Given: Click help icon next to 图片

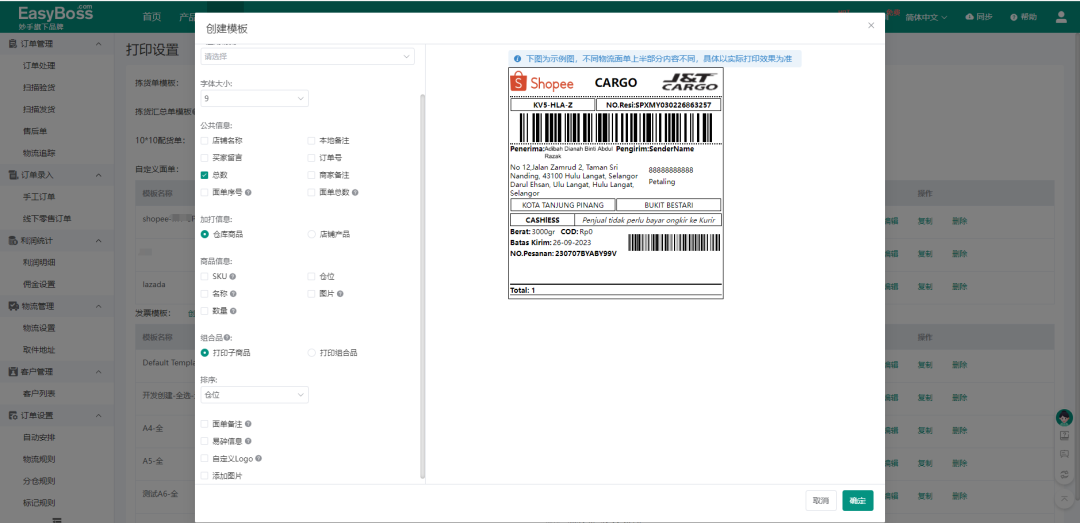Looking at the screenshot, I should point(340,294).
